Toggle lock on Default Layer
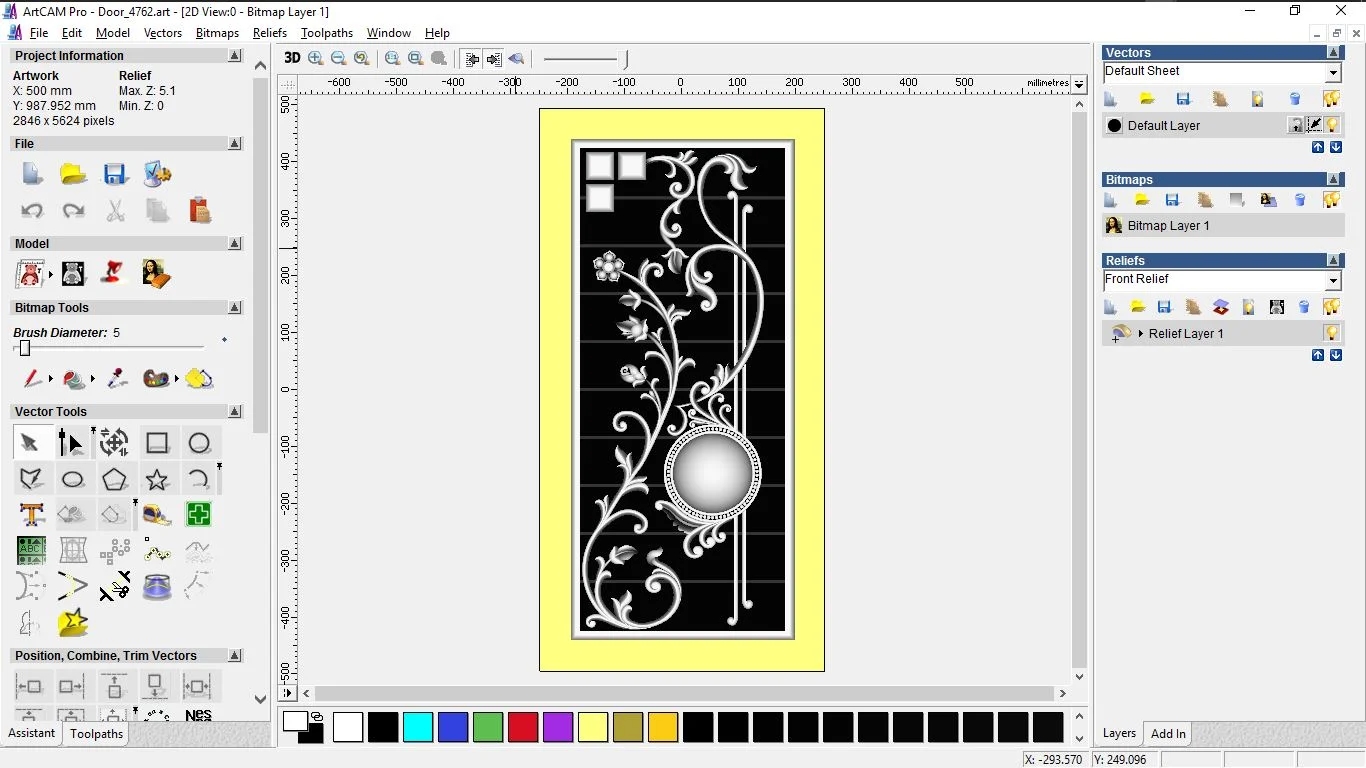This screenshot has width=1366, height=768. tap(1296, 125)
